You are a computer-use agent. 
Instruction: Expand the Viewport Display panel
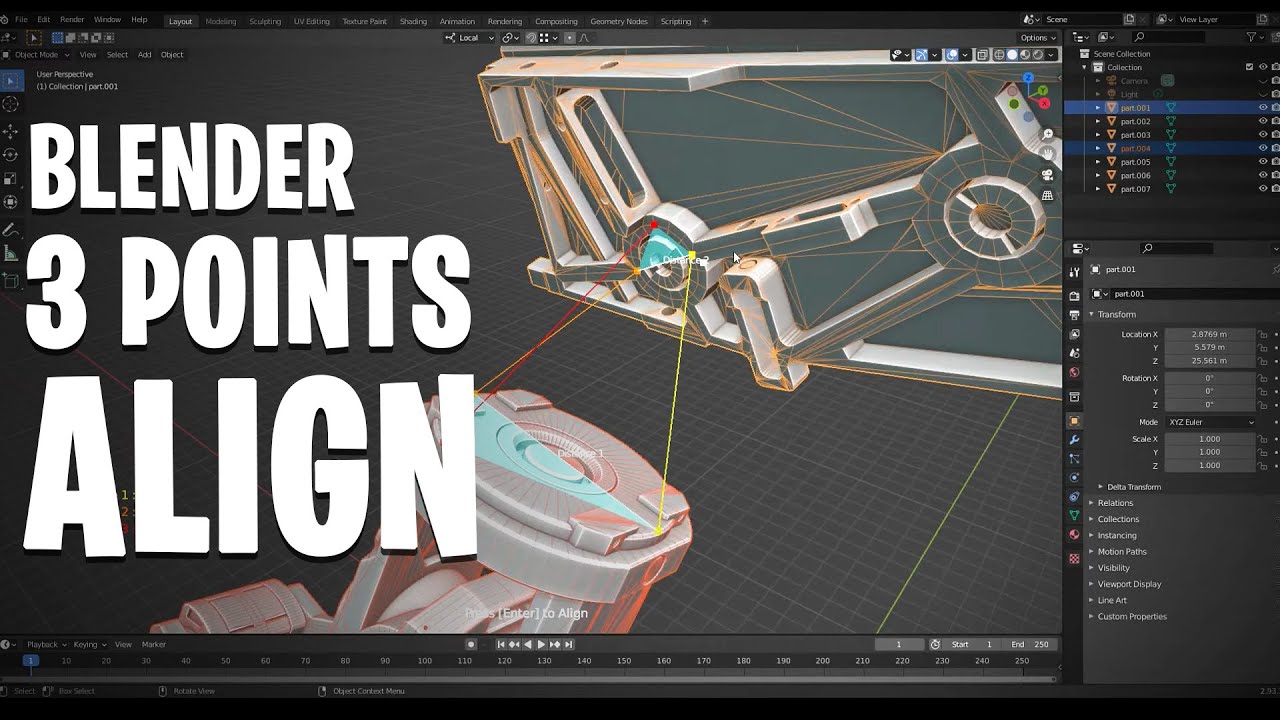coord(1092,584)
